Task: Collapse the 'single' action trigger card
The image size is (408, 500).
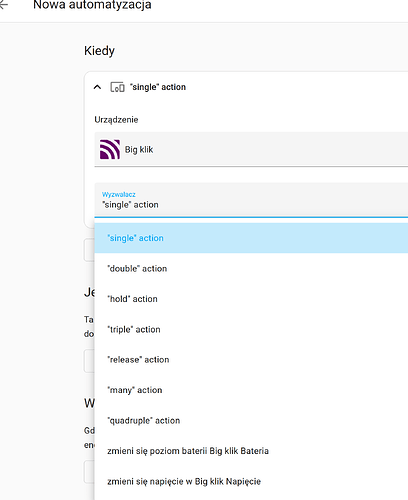Action: click(97, 87)
